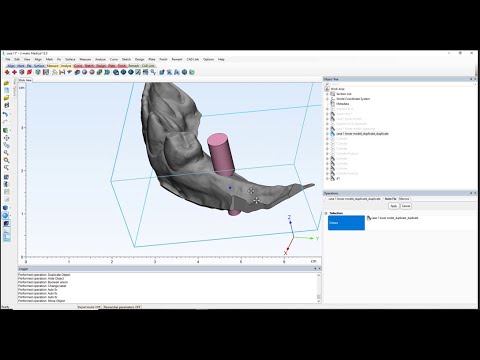The image size is (480, 360).
Task: Click the Logger panel vertical scrollbar
Action: point(319,288)
